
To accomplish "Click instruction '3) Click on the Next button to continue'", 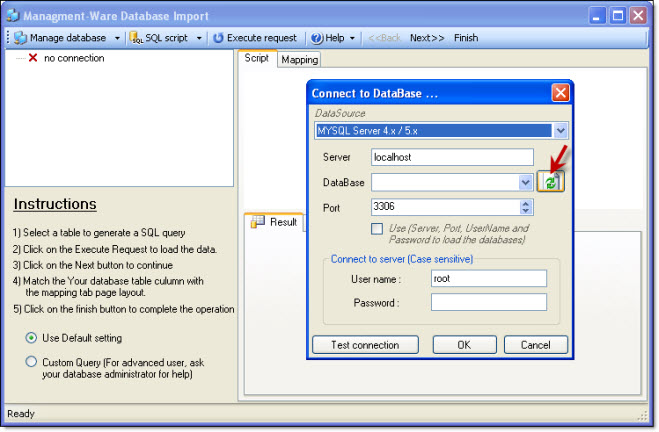I will [x=93, y=265].
